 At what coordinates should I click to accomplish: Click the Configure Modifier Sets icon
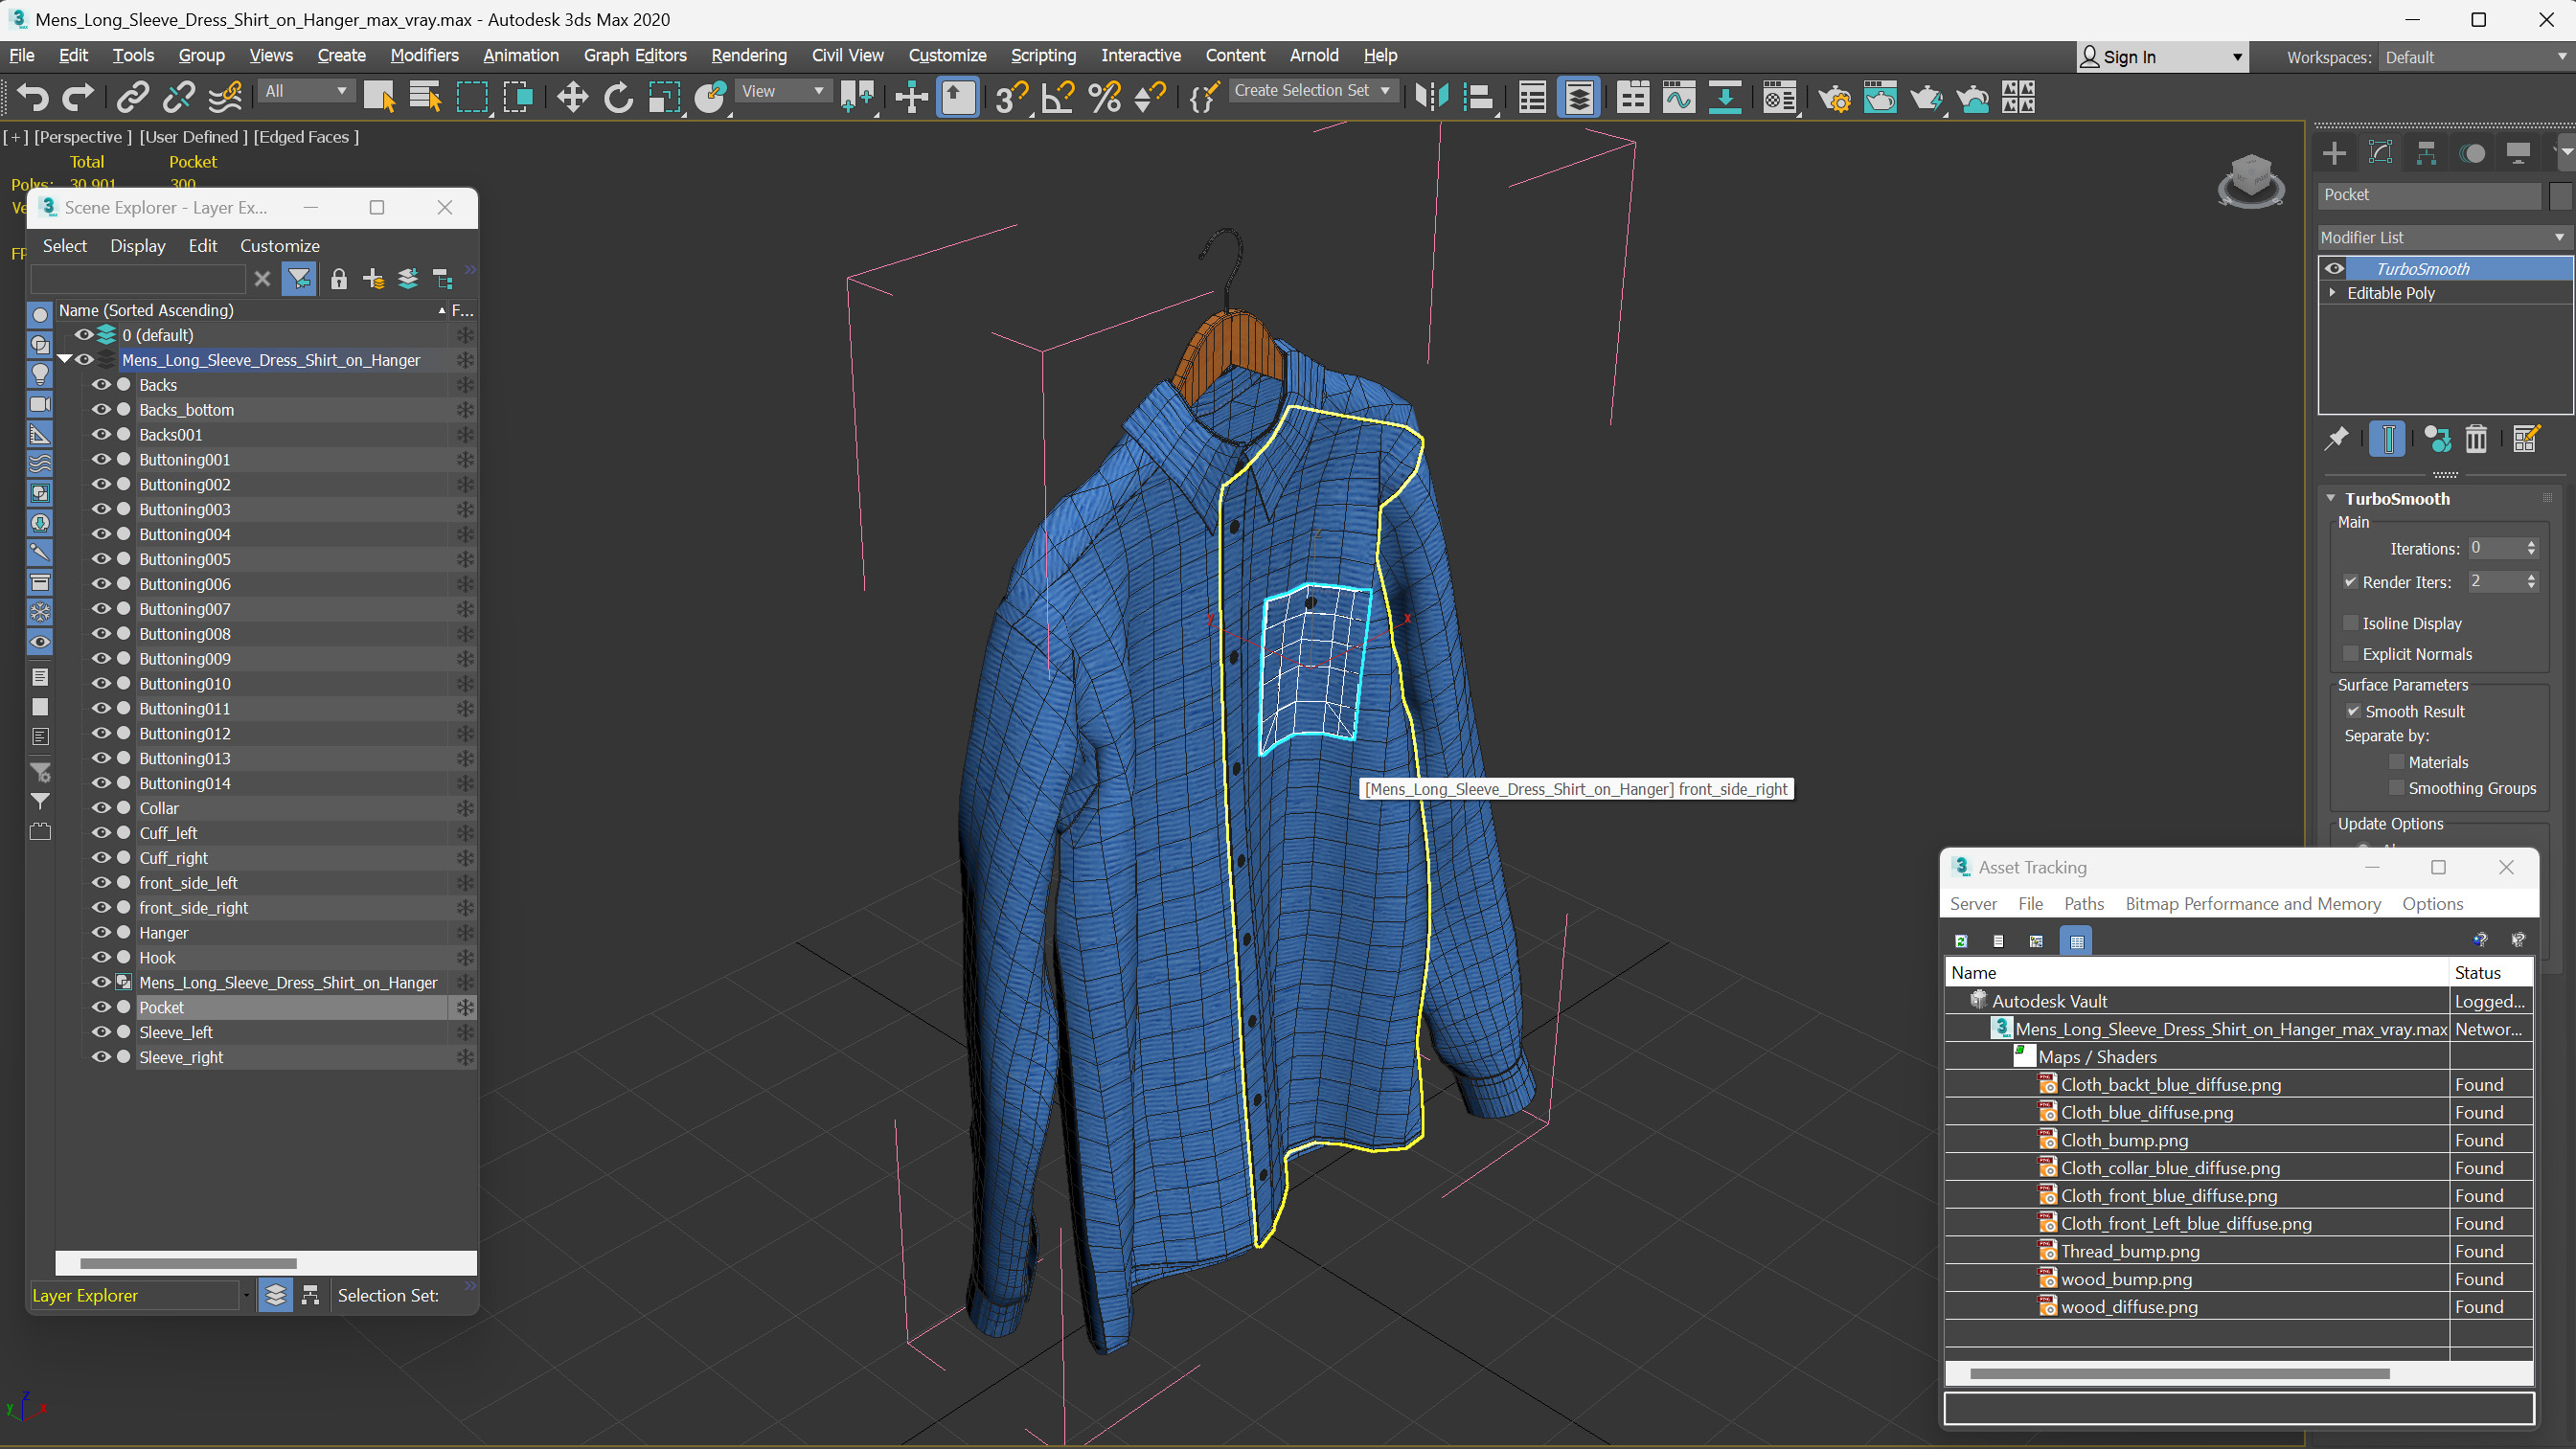click(x=2526, y=439)
